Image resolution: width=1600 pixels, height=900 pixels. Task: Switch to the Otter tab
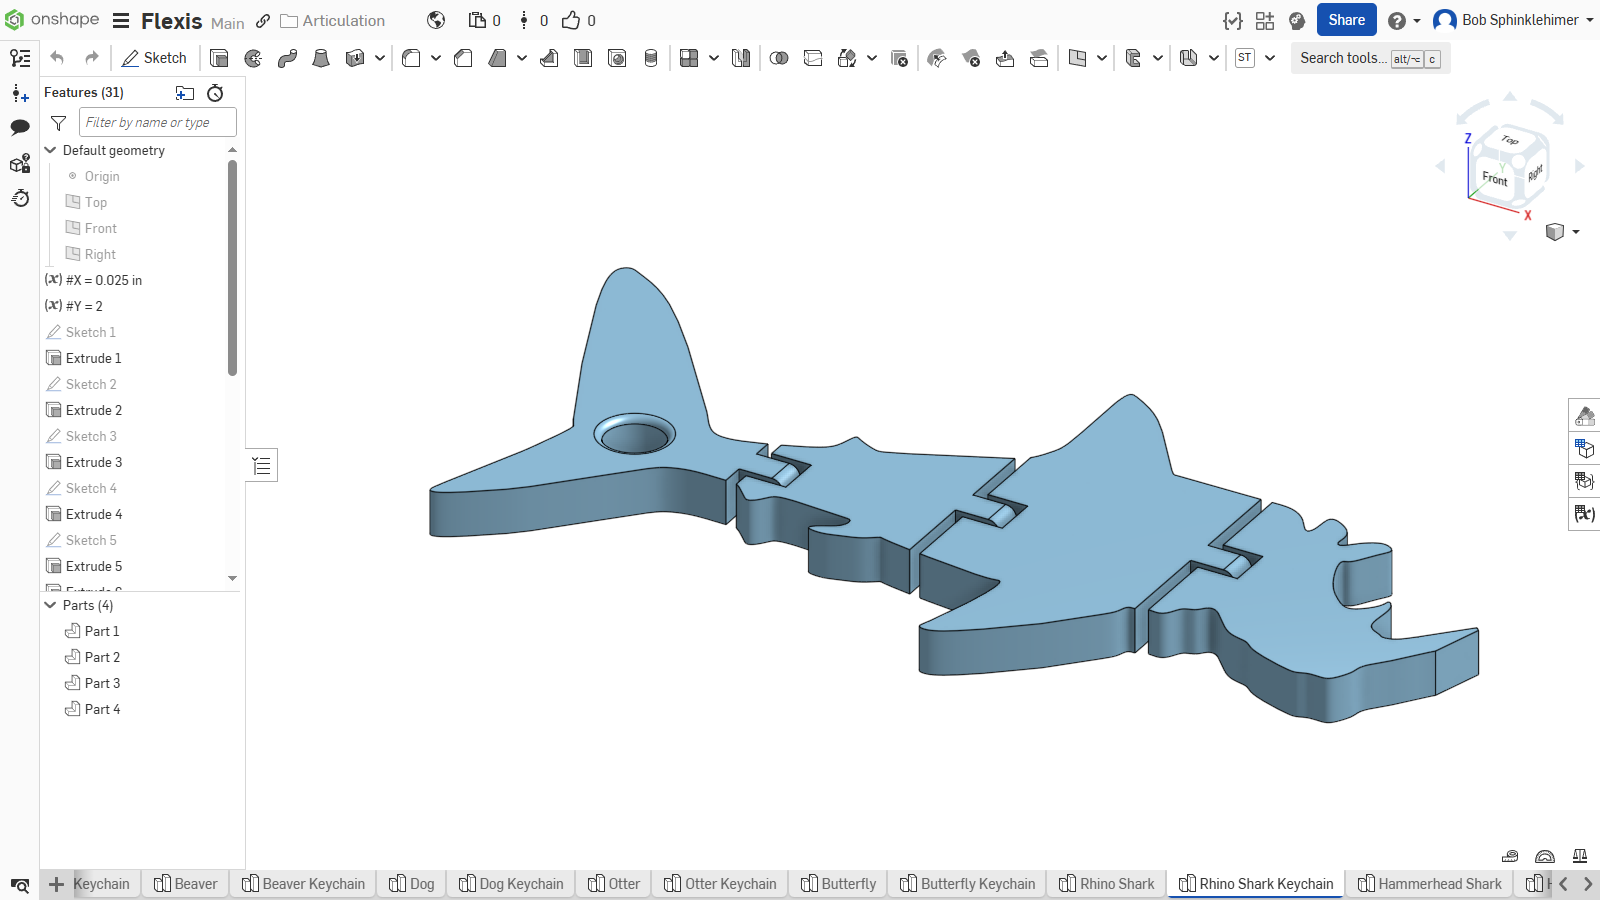coord(614,884)
